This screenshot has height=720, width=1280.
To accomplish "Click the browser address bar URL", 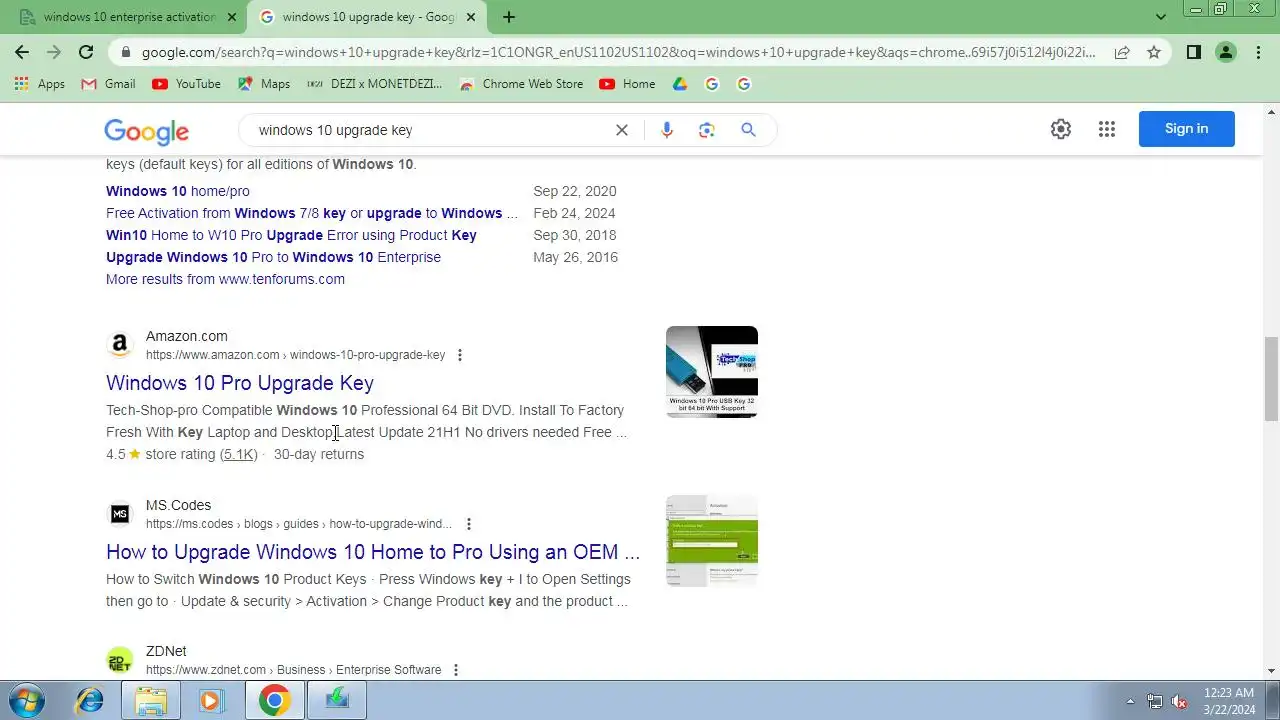I will [x=618, y=52].
